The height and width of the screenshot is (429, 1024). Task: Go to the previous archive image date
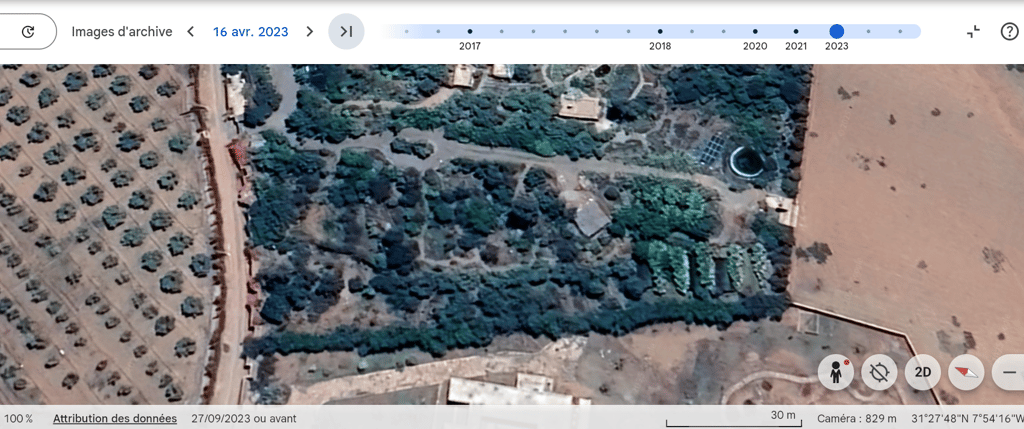[x=191, y=31]
